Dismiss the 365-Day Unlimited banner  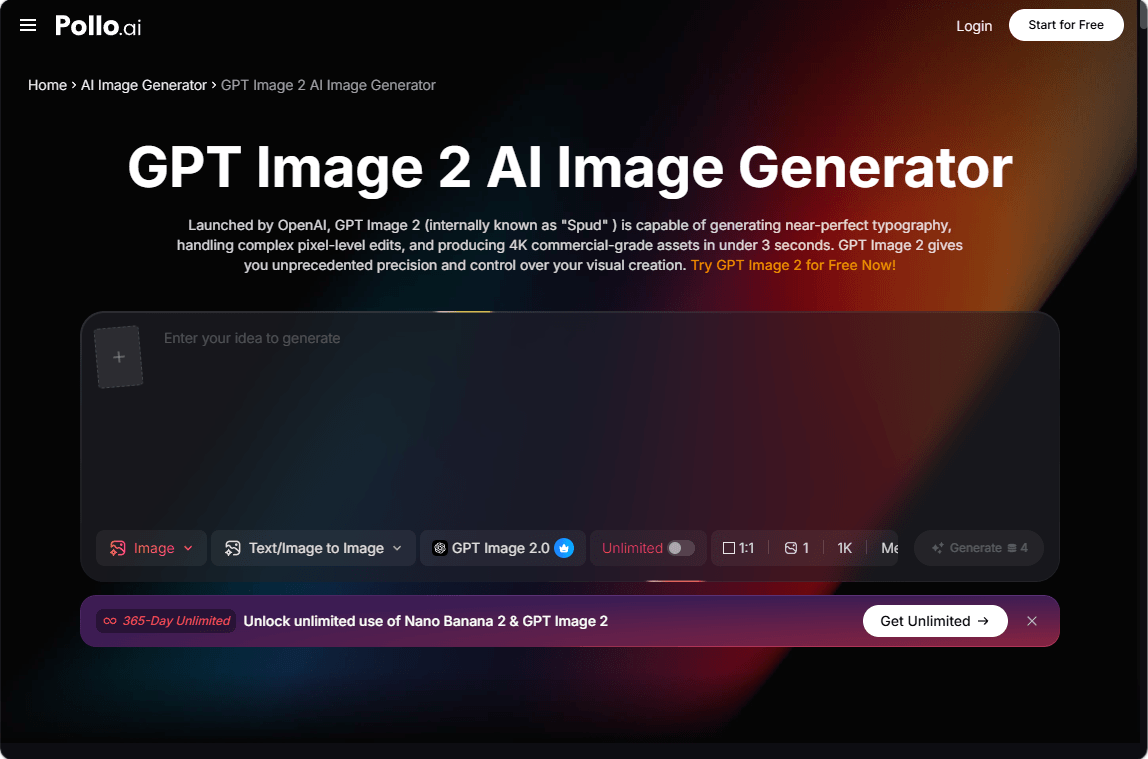click(x=1032, y=621)
